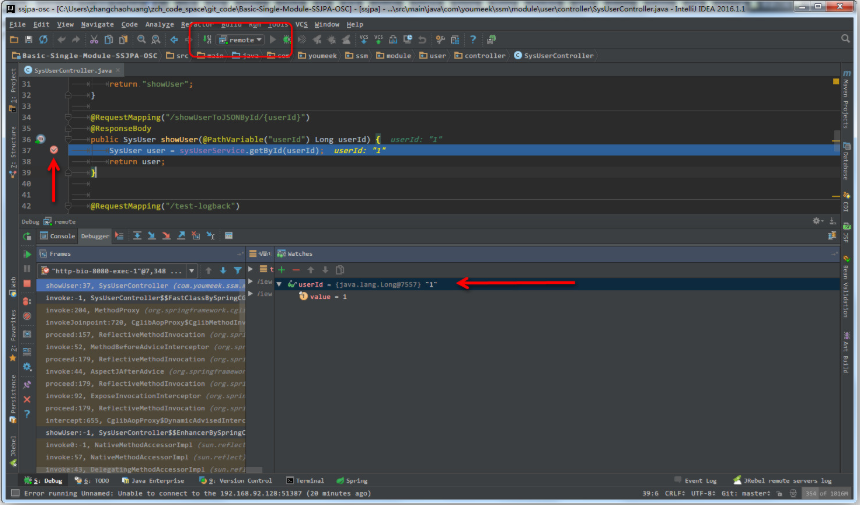Open debug settings gear icon in sidebar
Viewport: 860px width, 505px height.
27,367
